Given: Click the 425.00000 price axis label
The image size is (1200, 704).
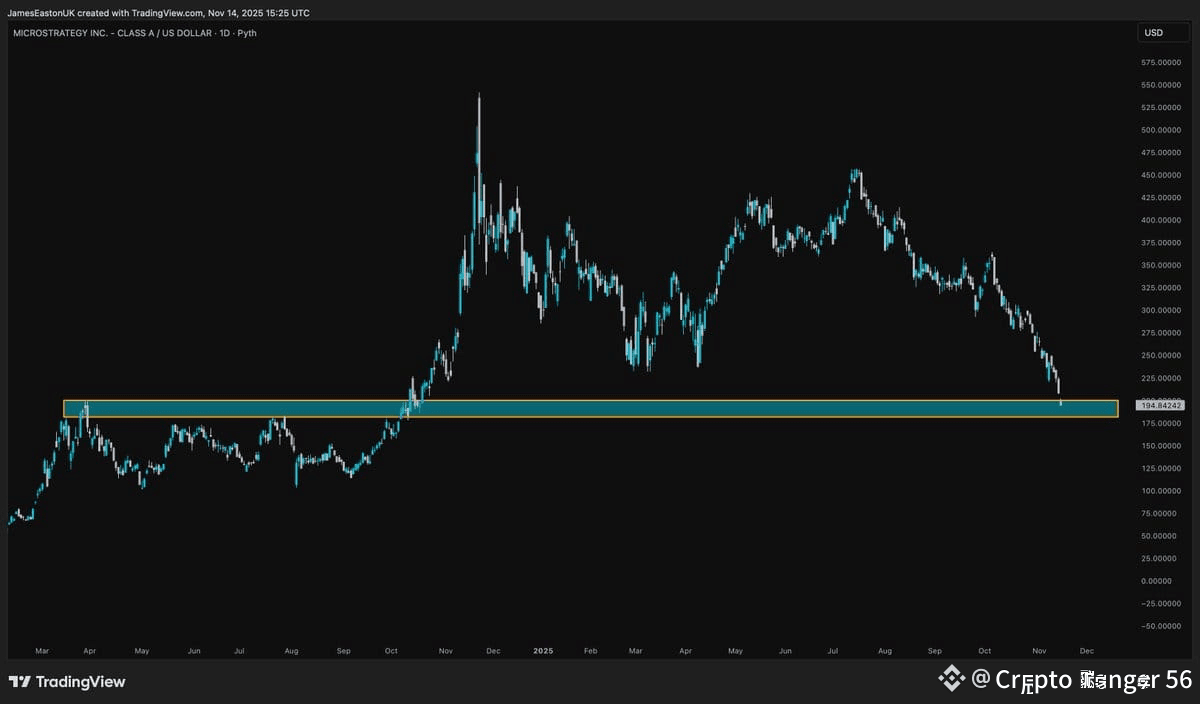Looking at the screenshot, I should click(x=1162, y=197).
